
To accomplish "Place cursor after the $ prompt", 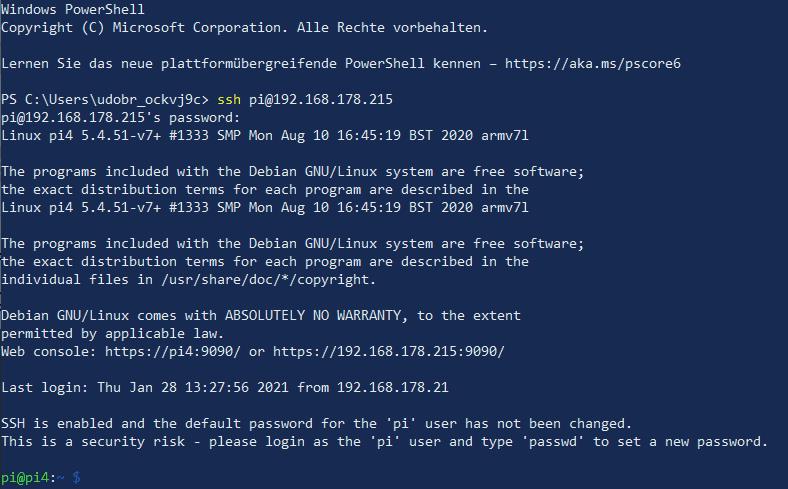I will click(x=88, y=478).
